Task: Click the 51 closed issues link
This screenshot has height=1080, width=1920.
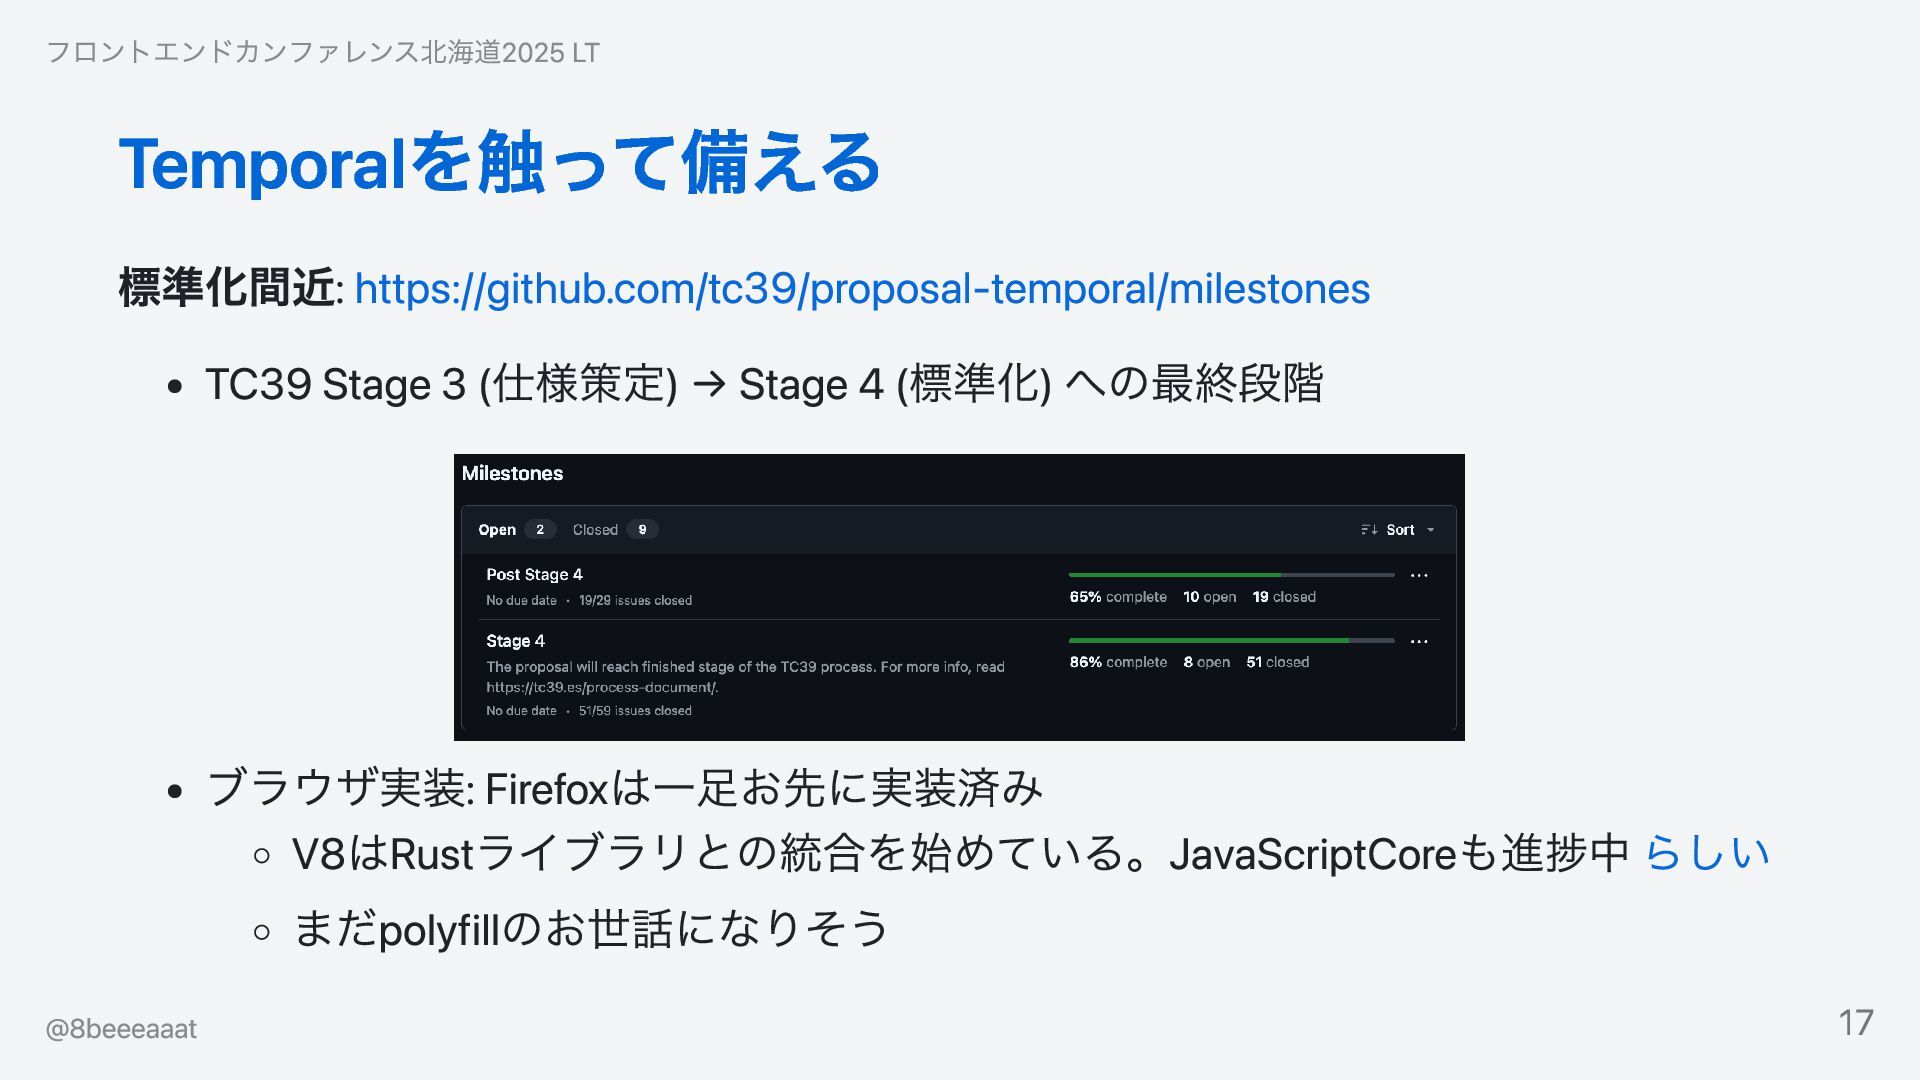Action: tap(1277, 662)
